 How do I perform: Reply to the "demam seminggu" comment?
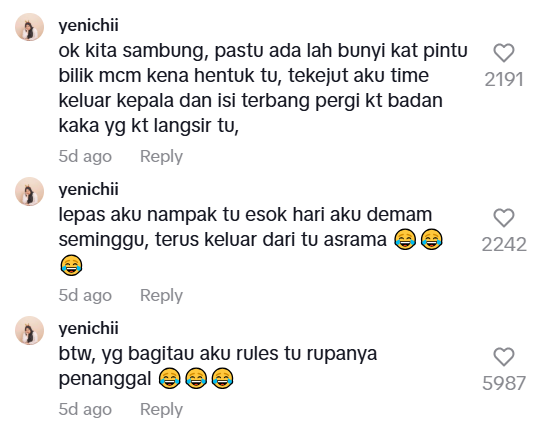pyautogui.click(x=161, y=296)
